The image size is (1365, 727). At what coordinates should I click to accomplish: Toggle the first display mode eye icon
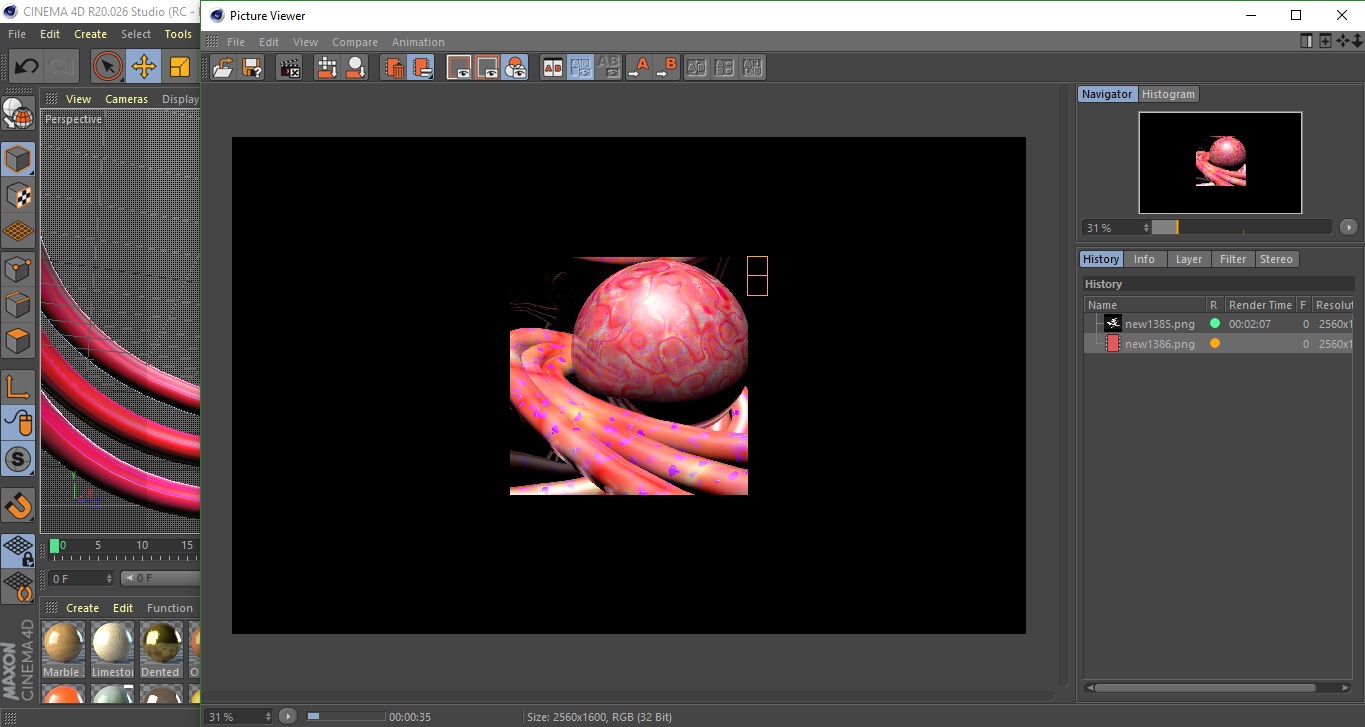(x=459, y=67)
